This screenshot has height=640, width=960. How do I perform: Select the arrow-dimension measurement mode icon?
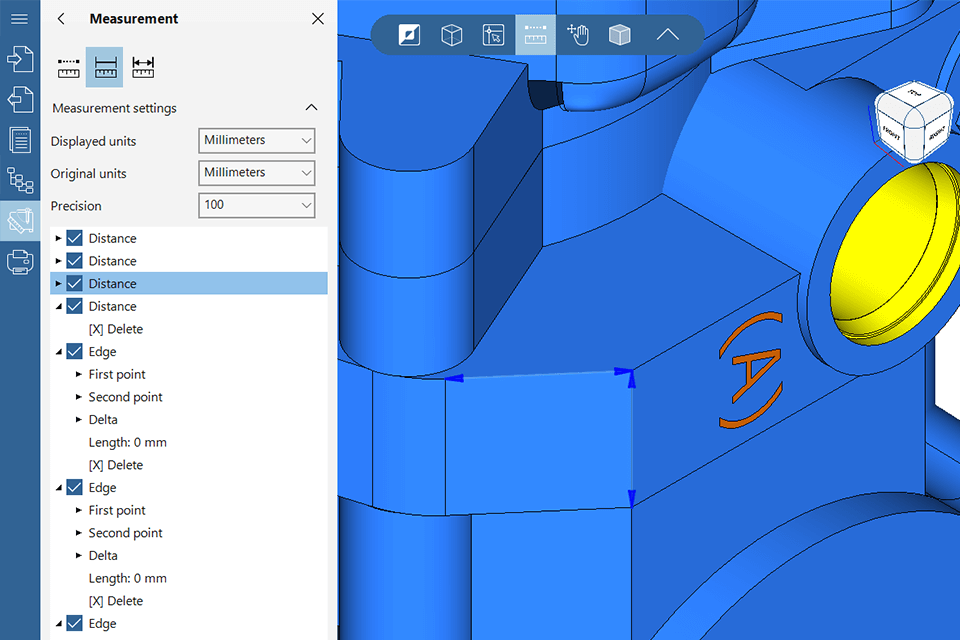tap(143, 67)
